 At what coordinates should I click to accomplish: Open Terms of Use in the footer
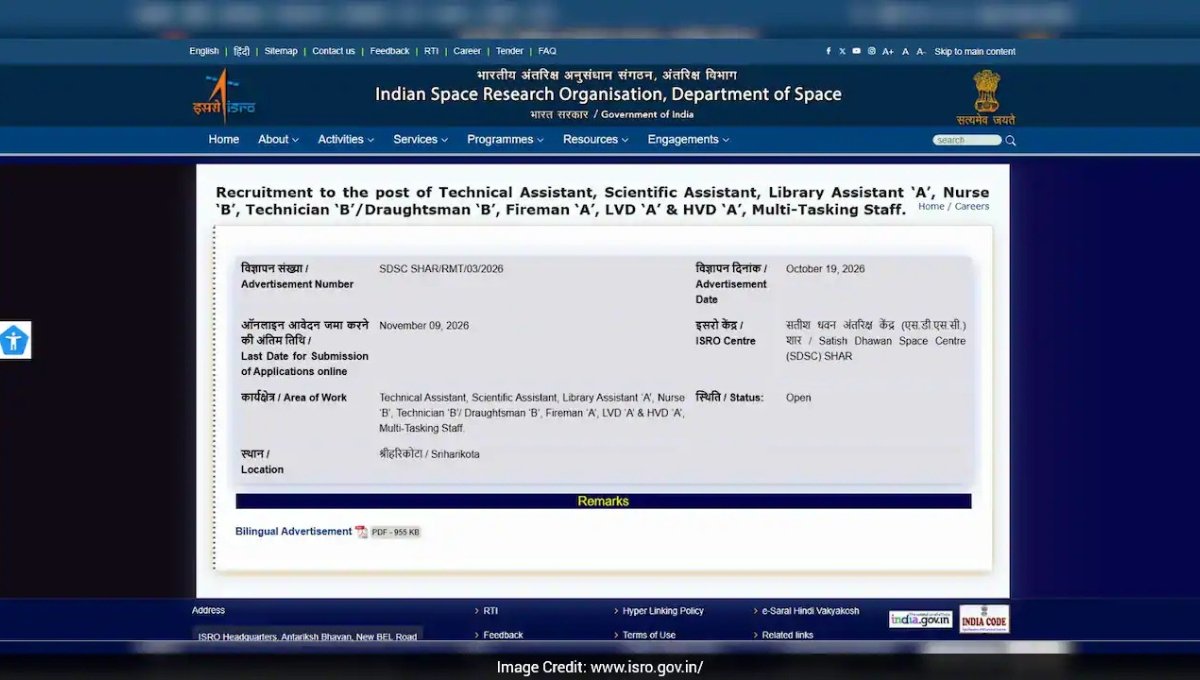649,635
